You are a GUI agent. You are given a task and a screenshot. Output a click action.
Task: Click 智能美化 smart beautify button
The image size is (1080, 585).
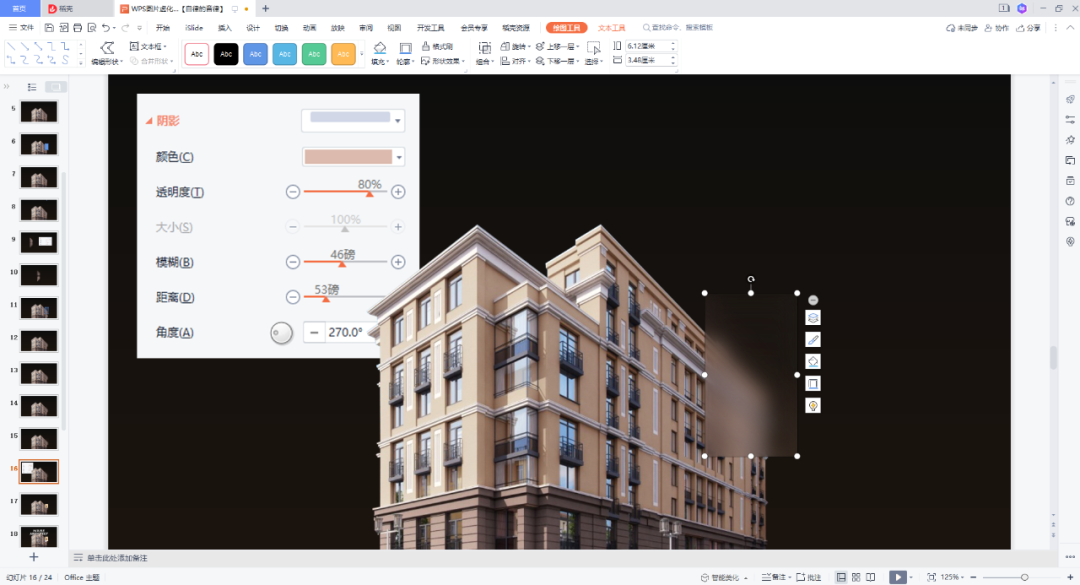(724, 577)
